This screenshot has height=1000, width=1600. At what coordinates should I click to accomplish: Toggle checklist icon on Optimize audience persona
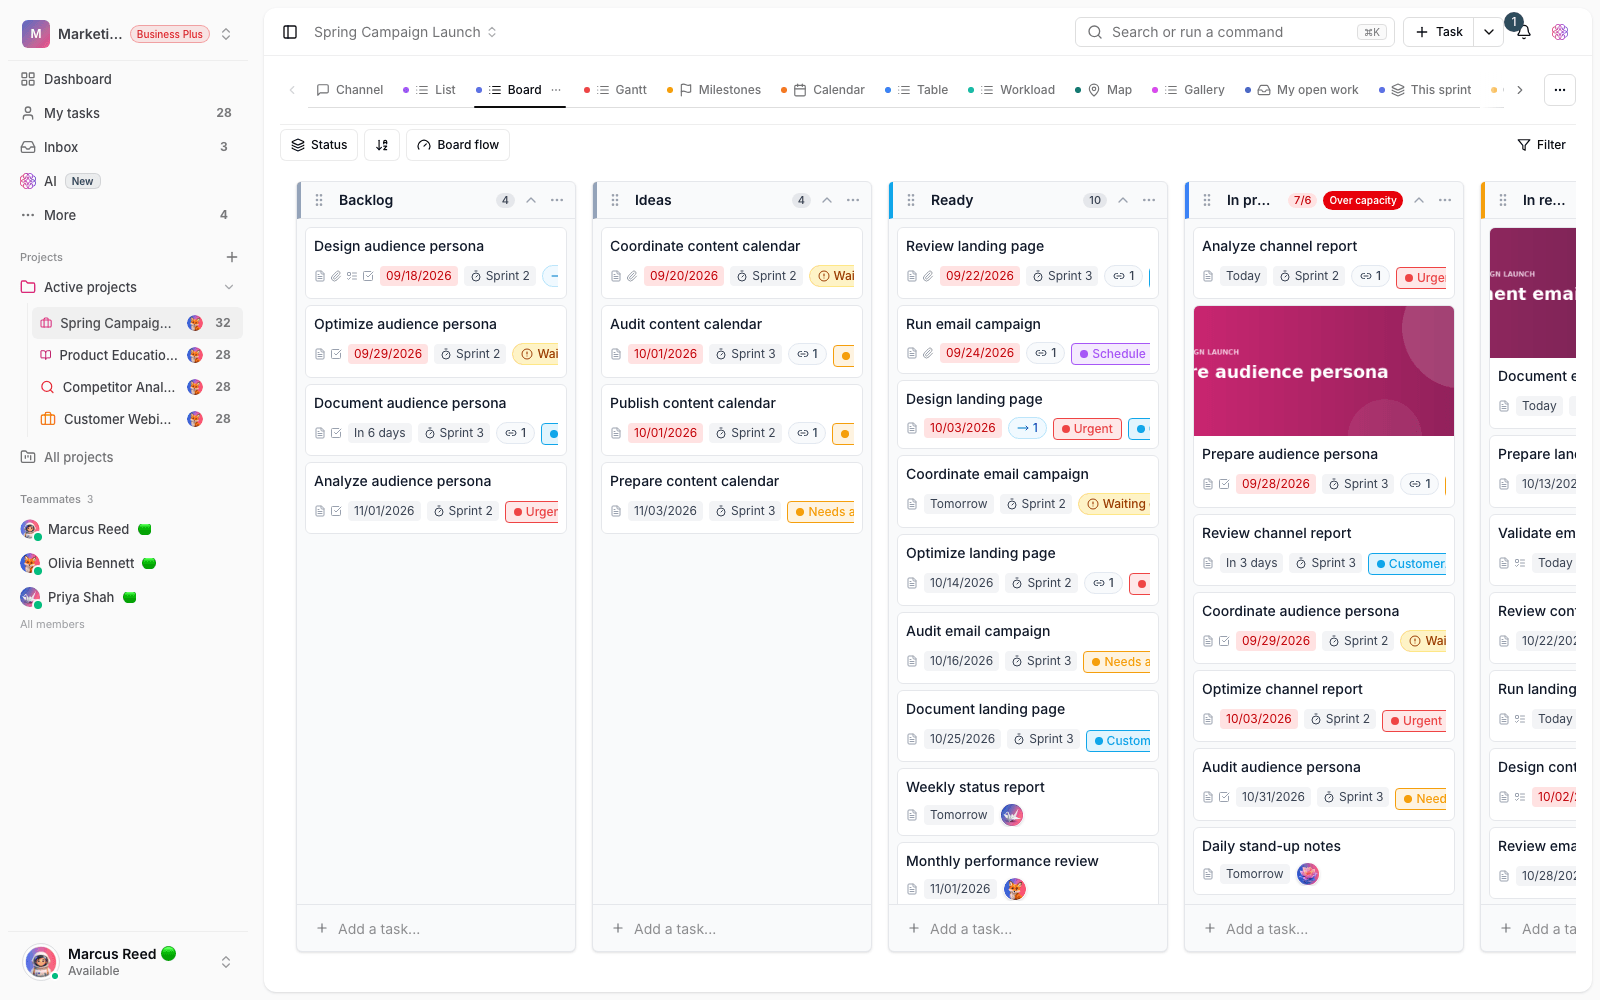(336, 354)
